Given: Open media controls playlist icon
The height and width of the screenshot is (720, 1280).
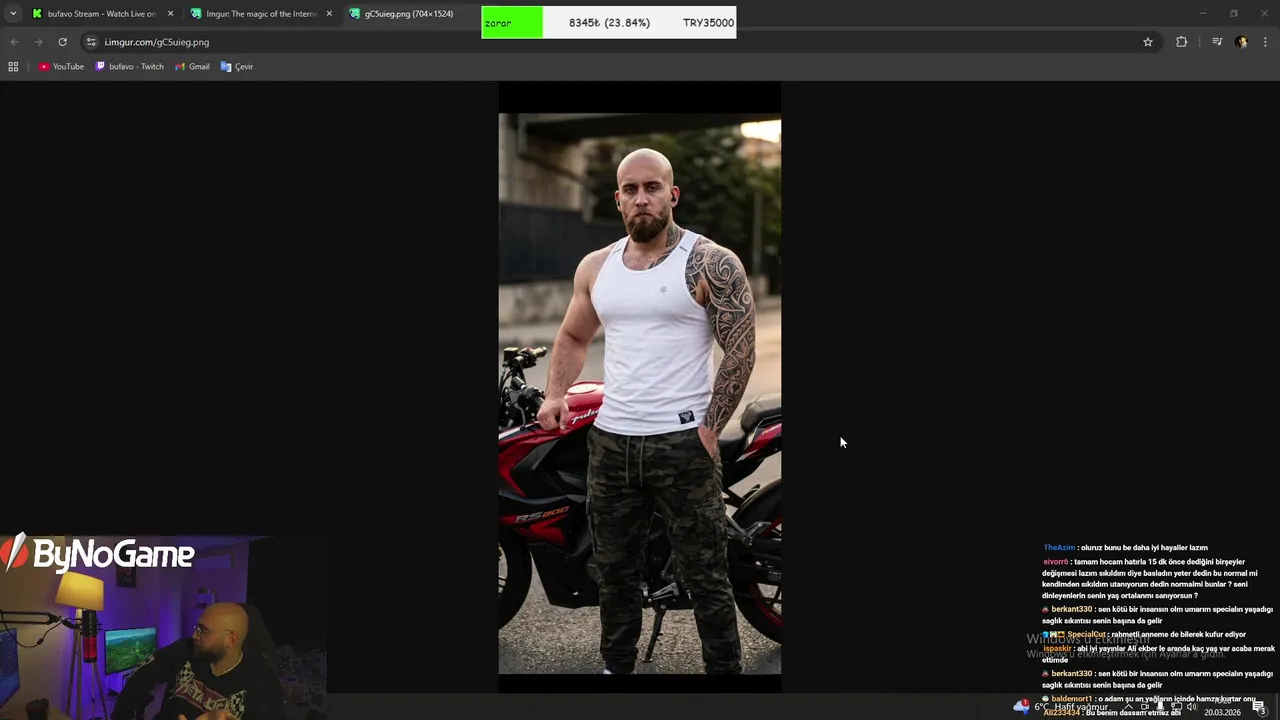Looking at the screenshot, I should (x=1217, y=42).
